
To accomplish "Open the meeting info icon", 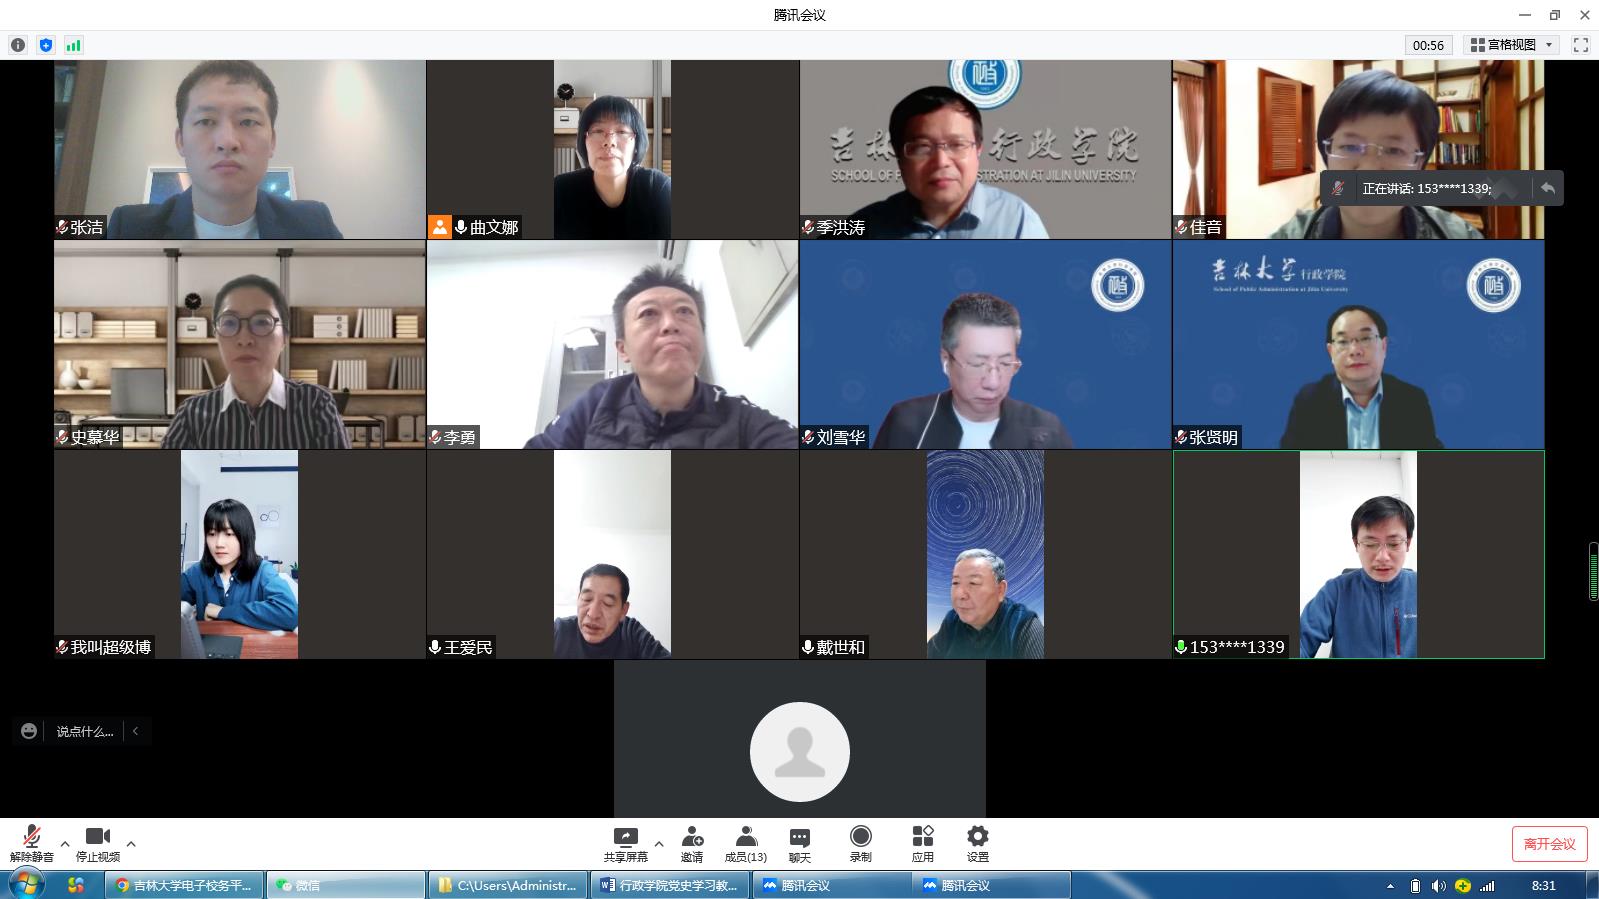I will tap(18, 45).
